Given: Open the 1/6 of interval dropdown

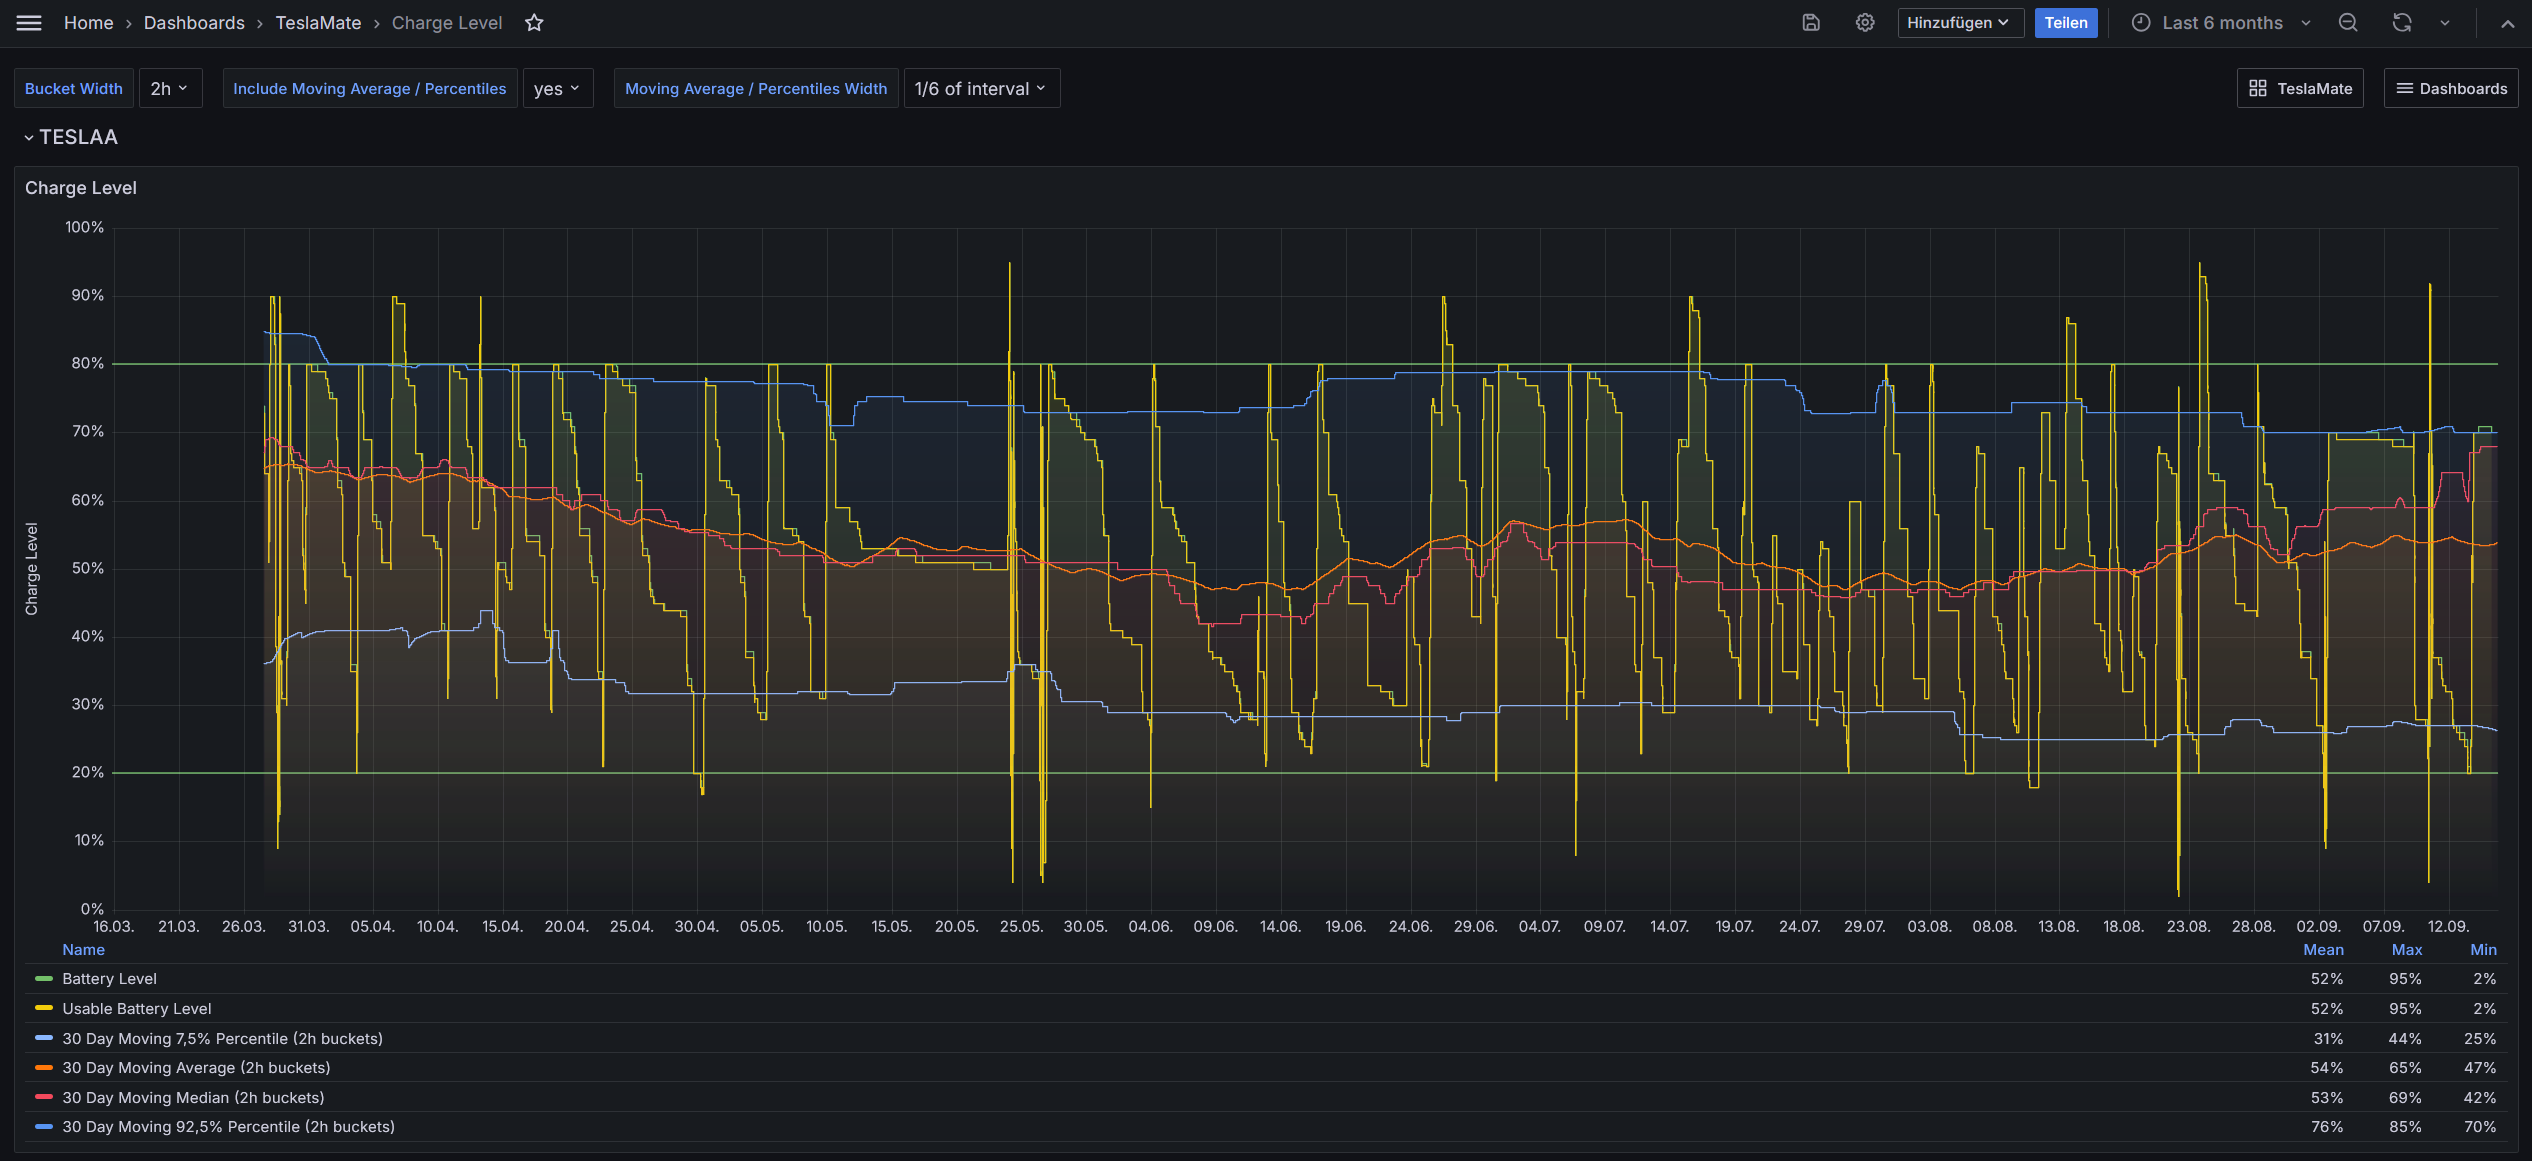Looking at the screenshot, I should [981, 88].
